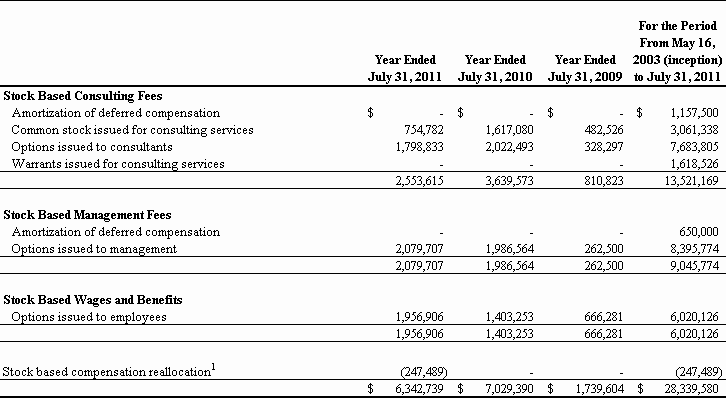Click the Options issued to employees label
Image resolution: width=726 pixels, height=398 pixels.
coord(89,317)
